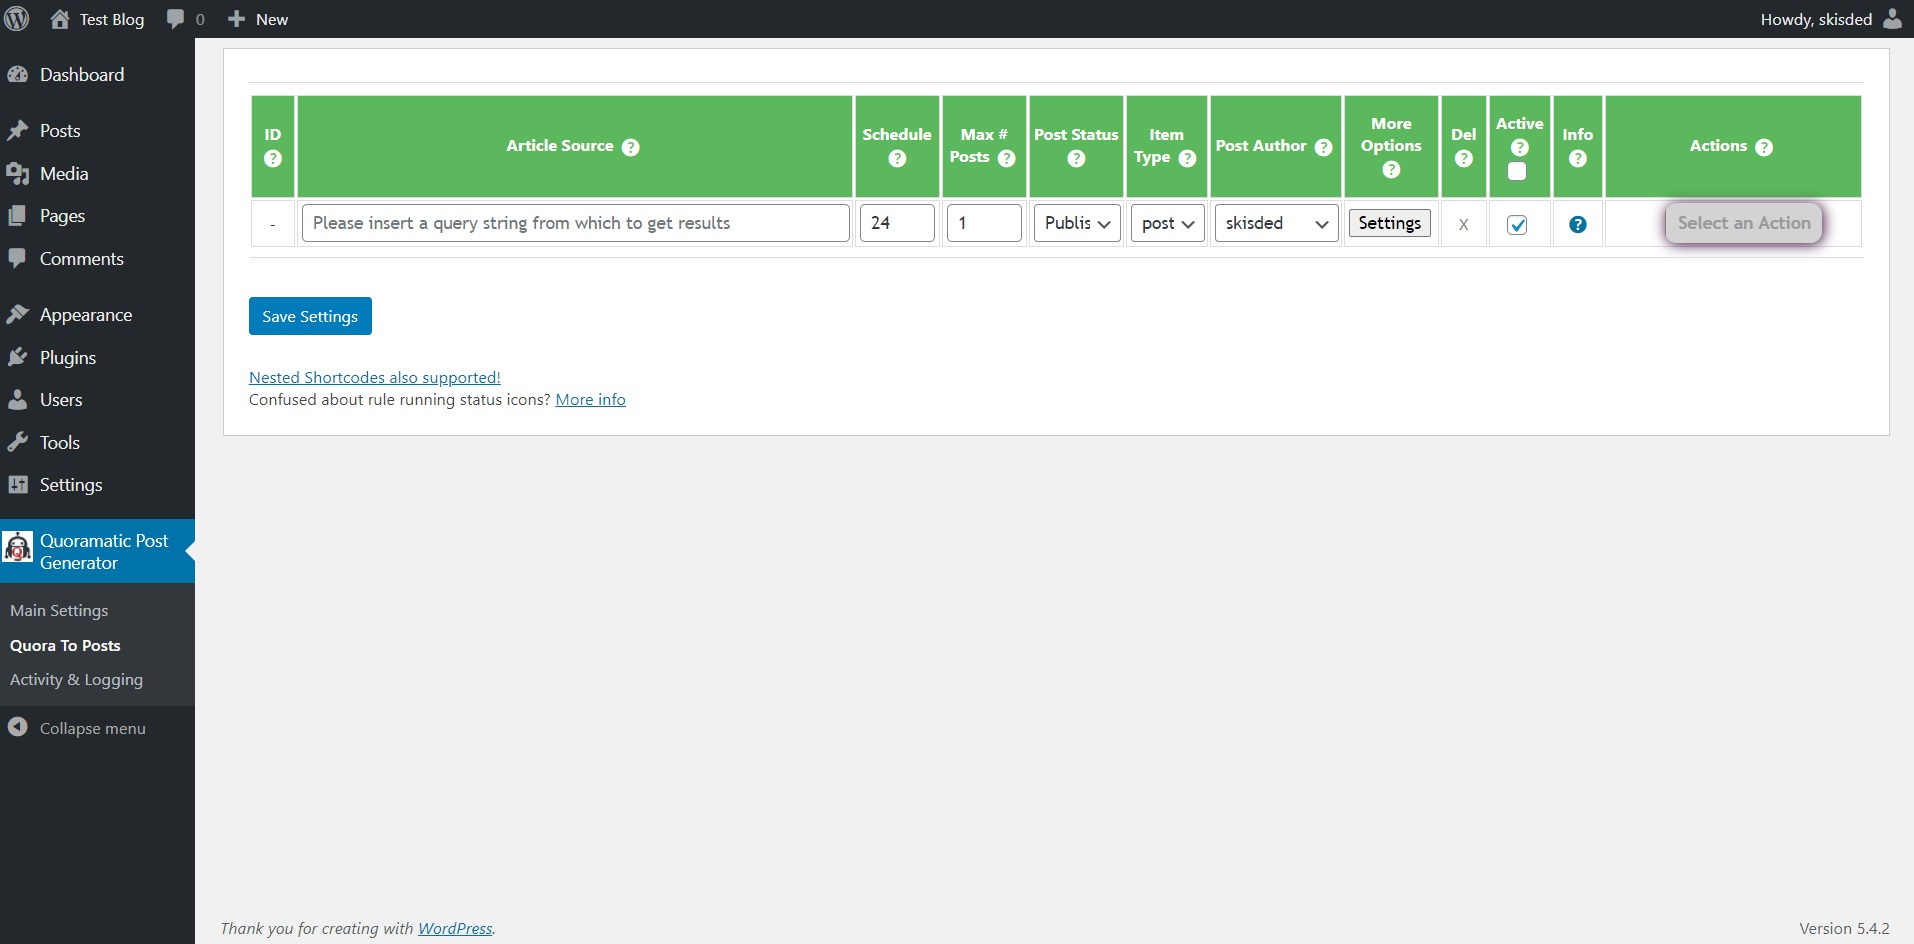Click the help icon under More Options
The image size is (1914, 944).
[x=1391, y=170]
